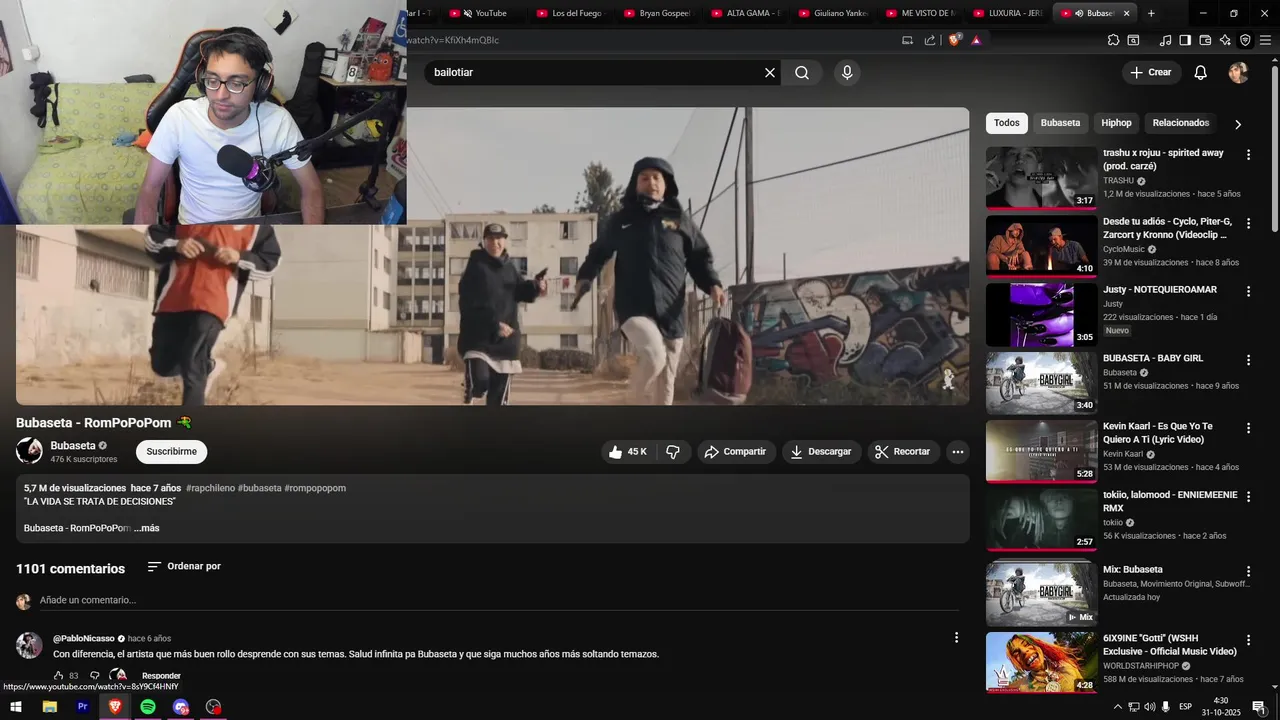
Task: Select the Todos filter chip
Action: pyautogui.click(x=1007, y=123)
